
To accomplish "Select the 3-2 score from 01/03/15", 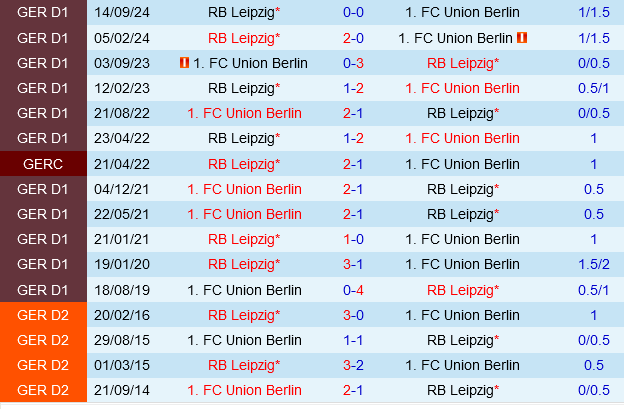I will [353, 365].
